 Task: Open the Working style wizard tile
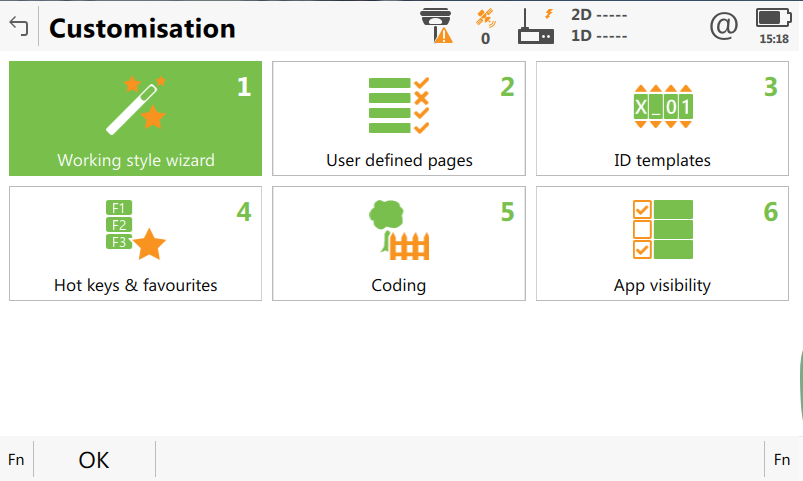[x=136, y=118]
